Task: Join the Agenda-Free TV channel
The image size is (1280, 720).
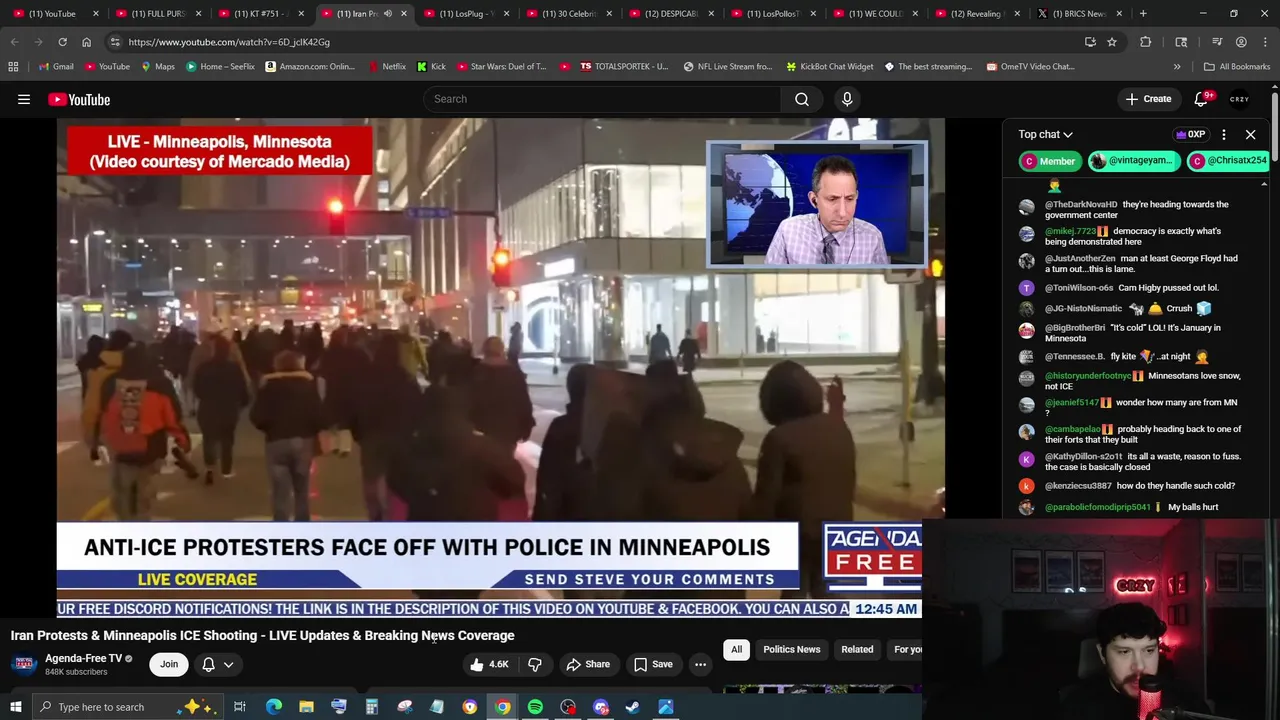Action: click(169, 664)
